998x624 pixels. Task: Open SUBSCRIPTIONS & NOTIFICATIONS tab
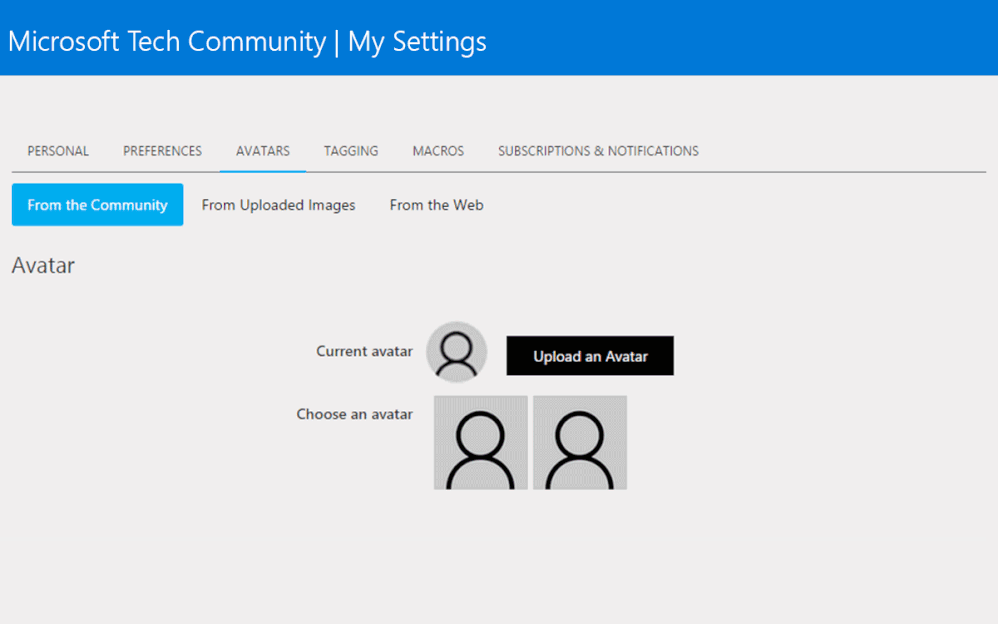pos(598,151)
